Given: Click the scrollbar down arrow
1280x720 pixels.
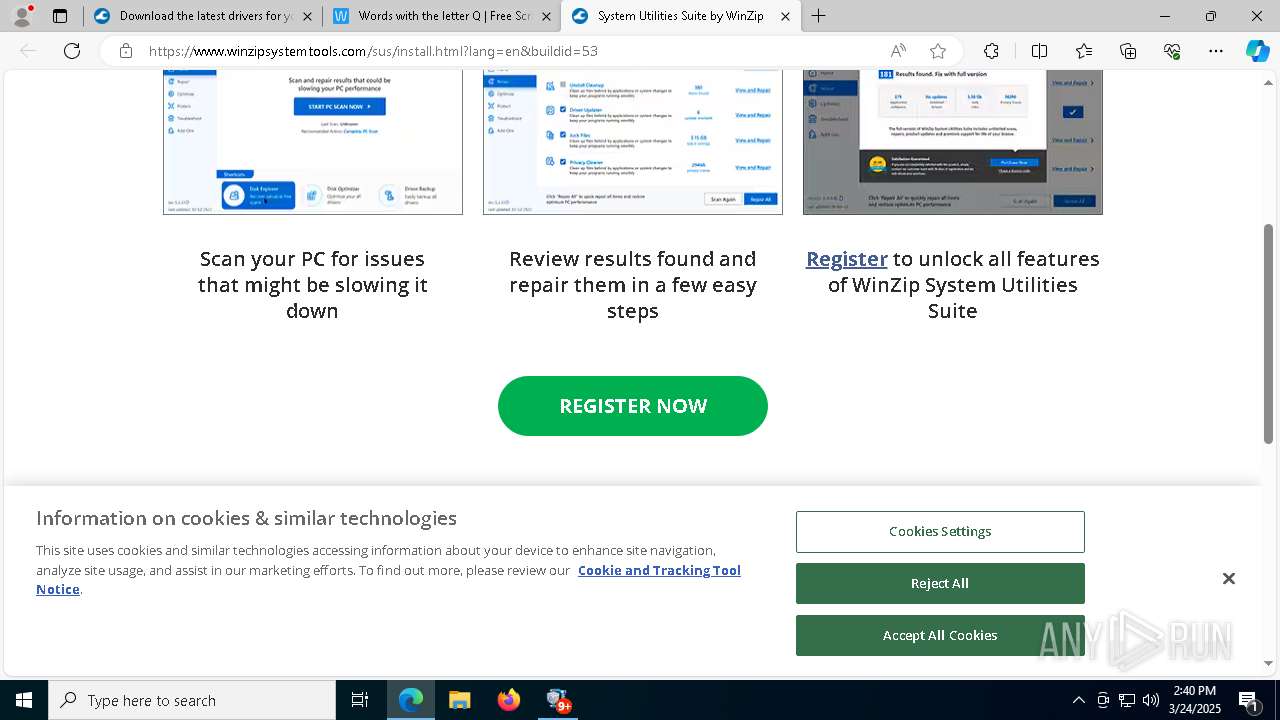Looking at the screenshot, I should point(1268,663).
